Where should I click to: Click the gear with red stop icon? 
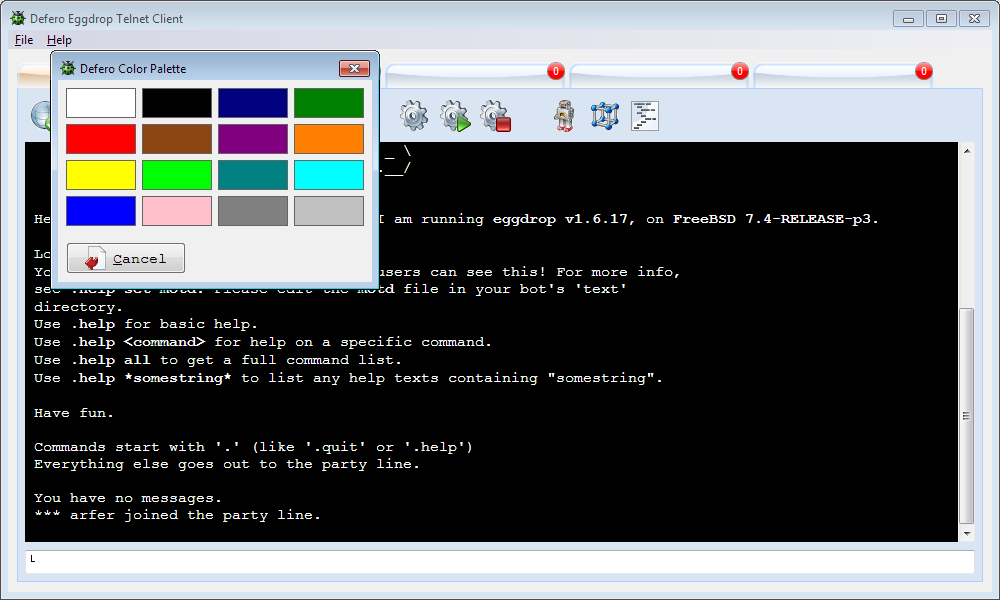point(496,116)
